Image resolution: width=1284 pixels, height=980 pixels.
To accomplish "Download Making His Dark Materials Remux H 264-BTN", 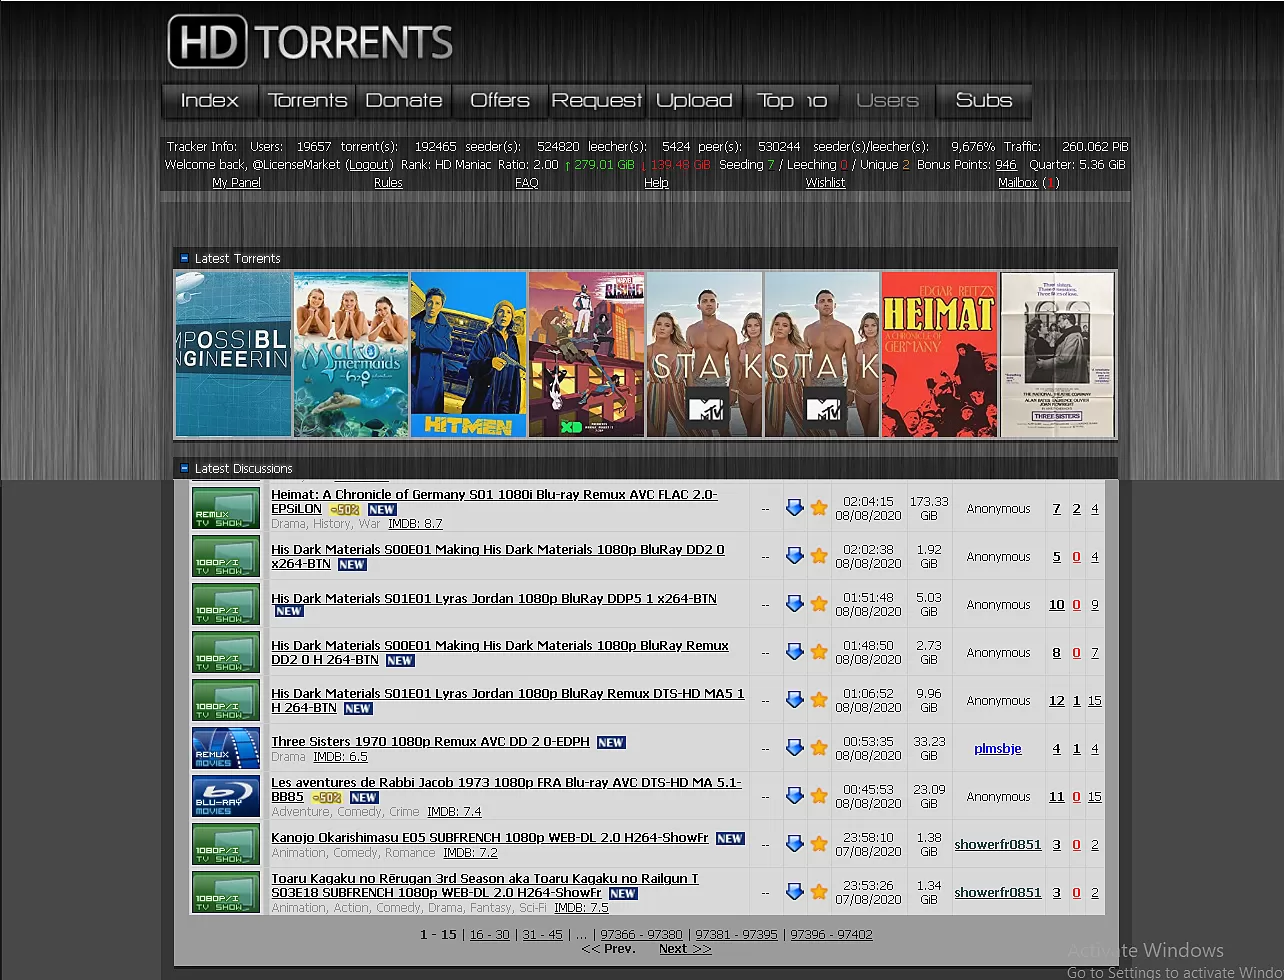I will point(795,652).
